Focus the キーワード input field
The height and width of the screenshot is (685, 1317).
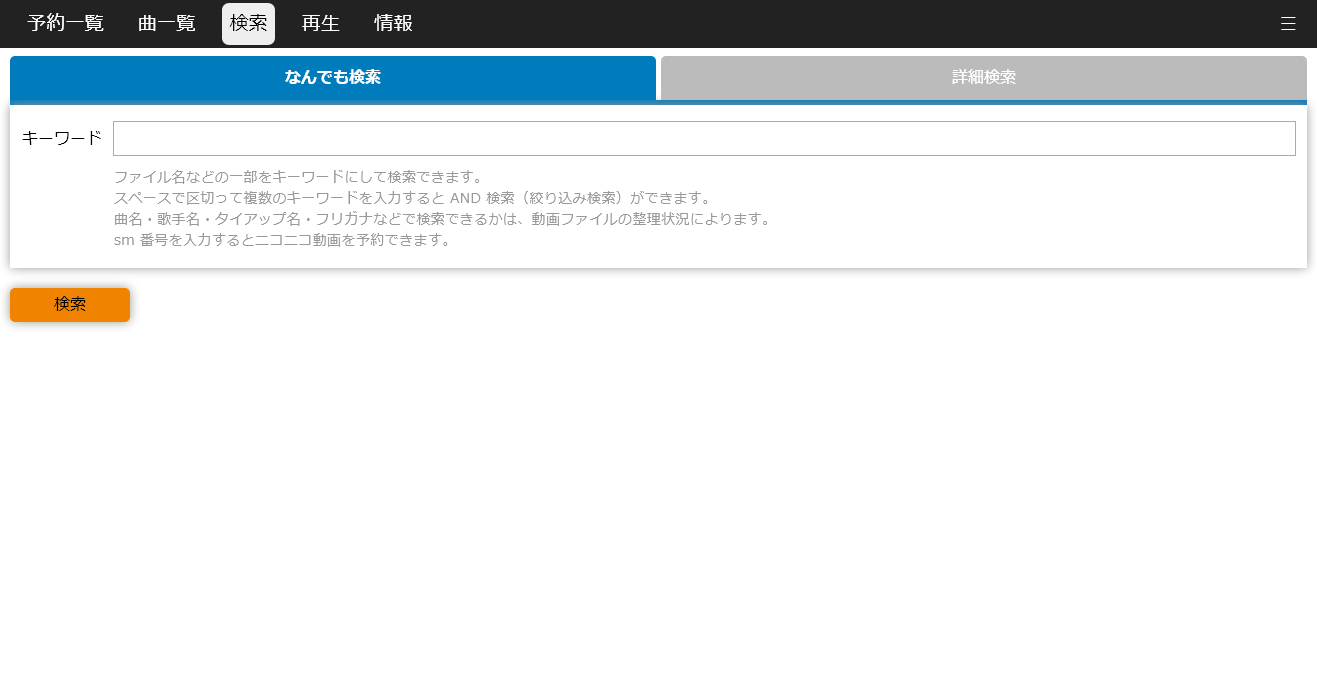[x=704, y=138]
